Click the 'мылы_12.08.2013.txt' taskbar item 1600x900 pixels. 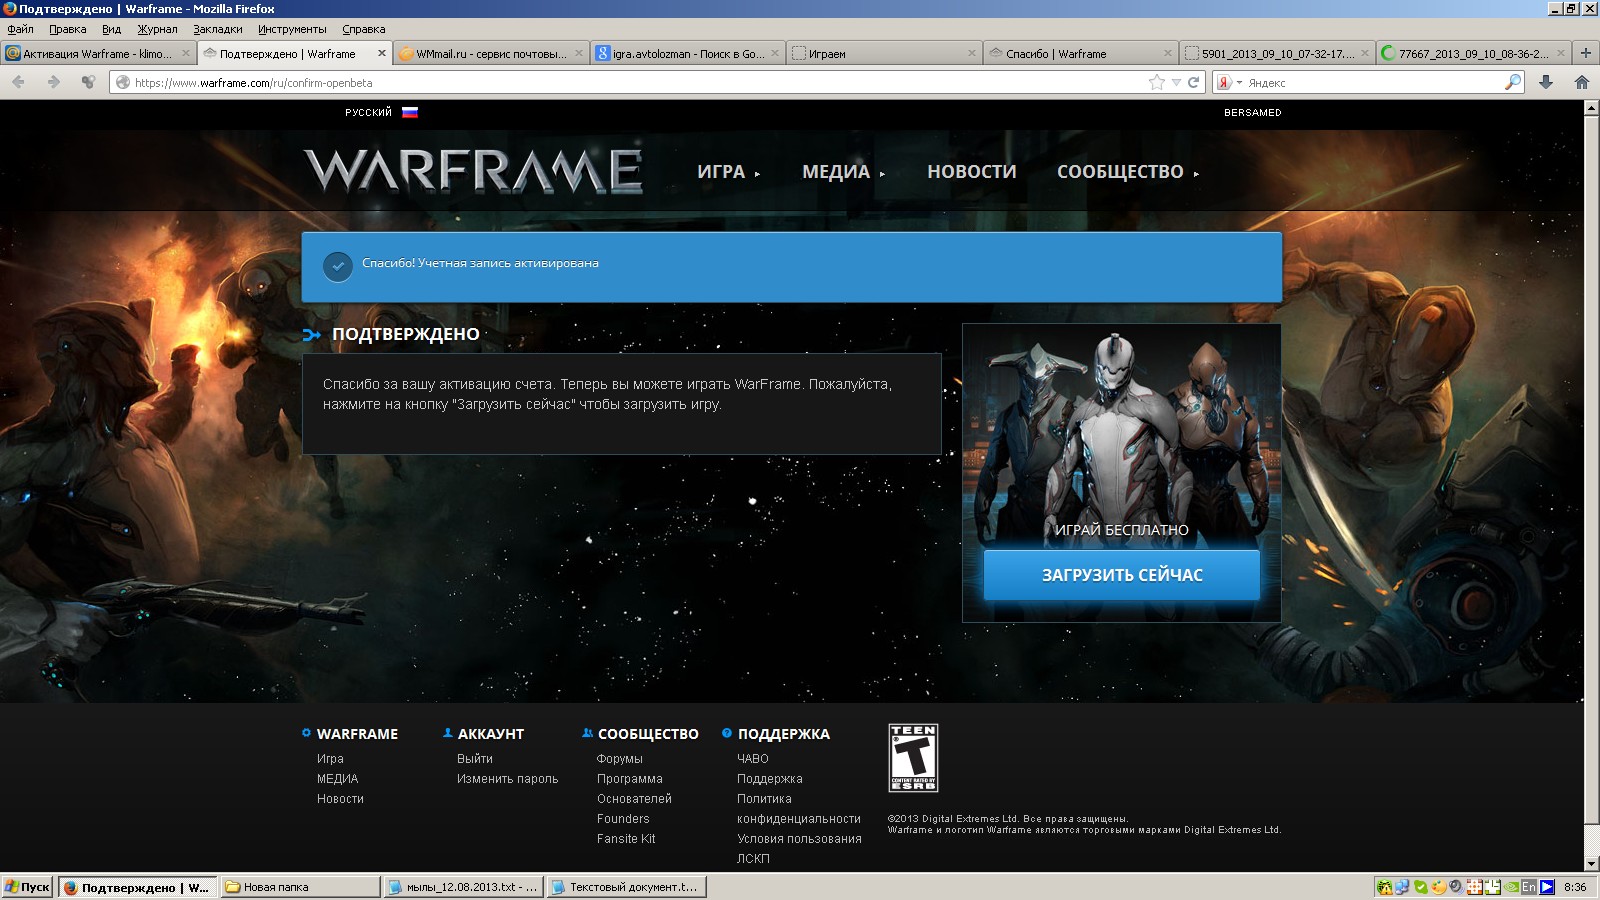pos(464,887)
